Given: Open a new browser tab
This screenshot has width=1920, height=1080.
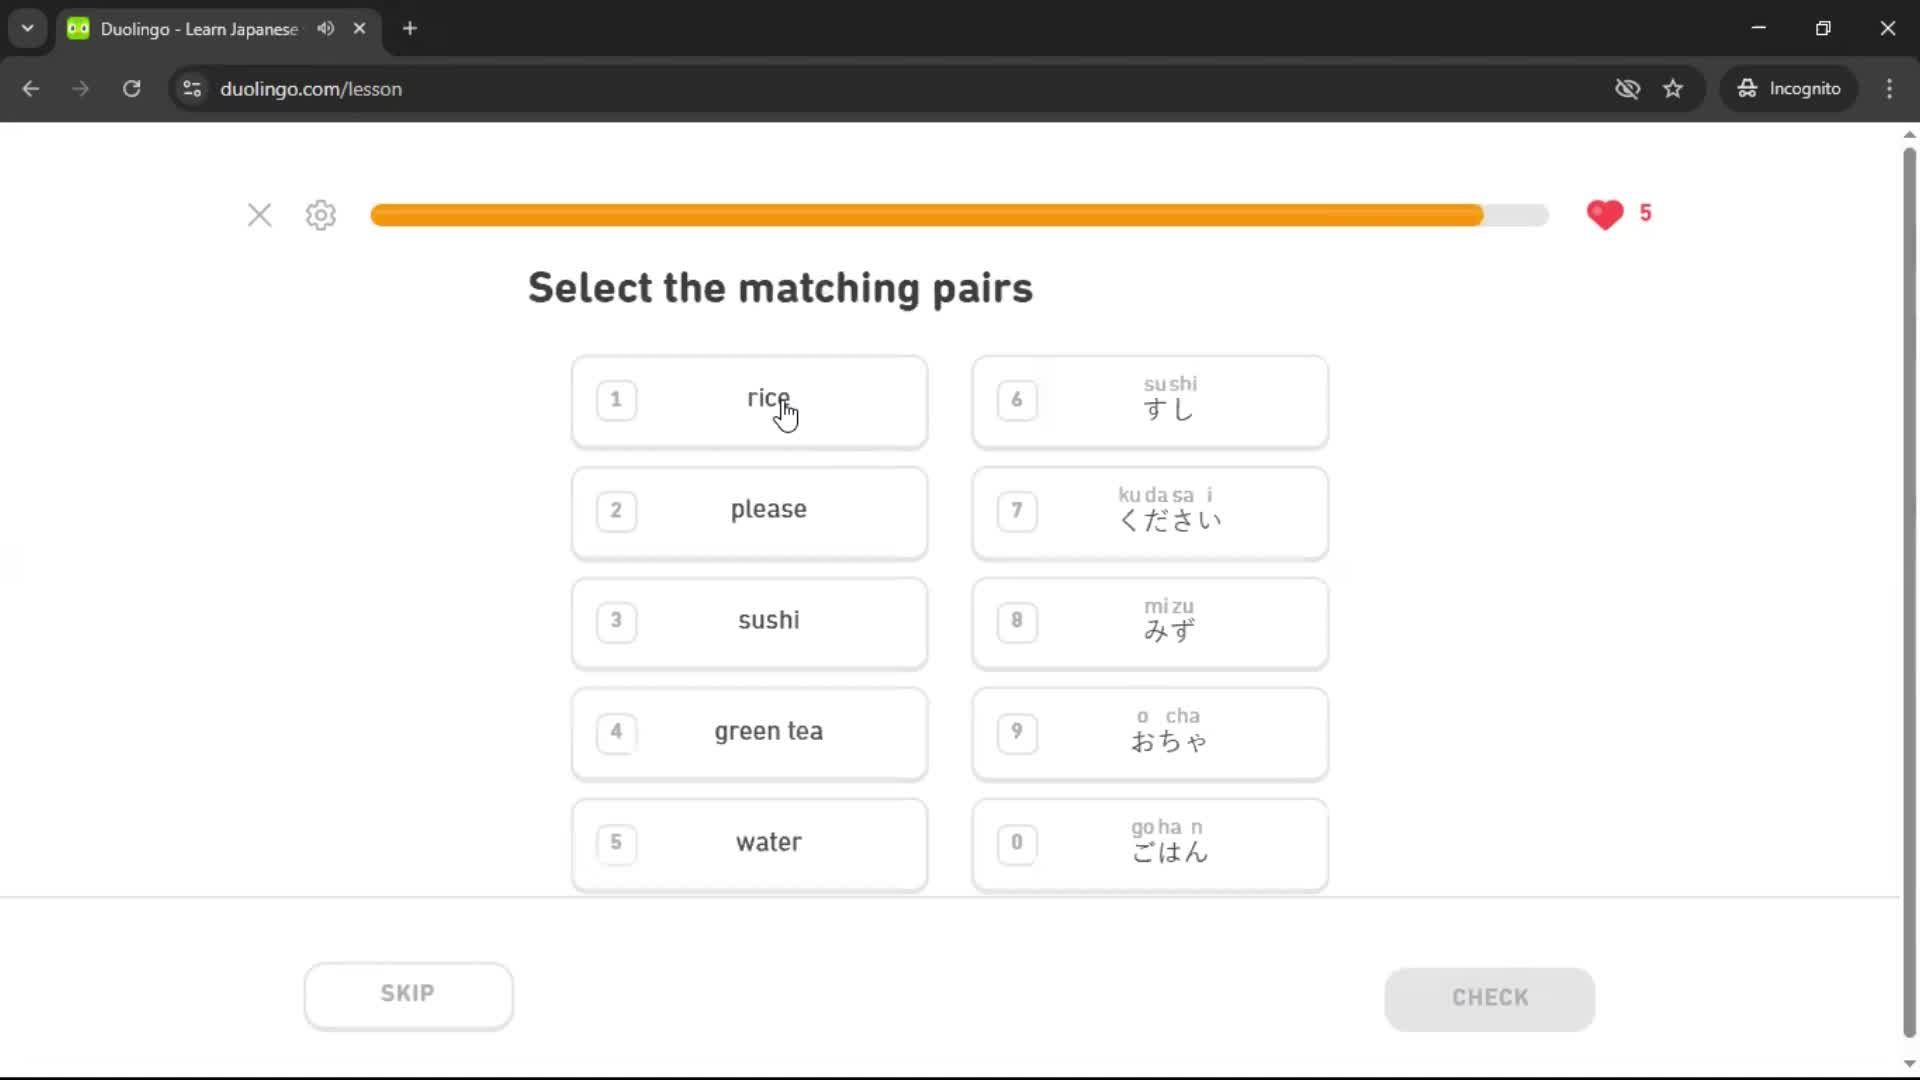Looking at the screenshot, I should [x=410, y=29].
